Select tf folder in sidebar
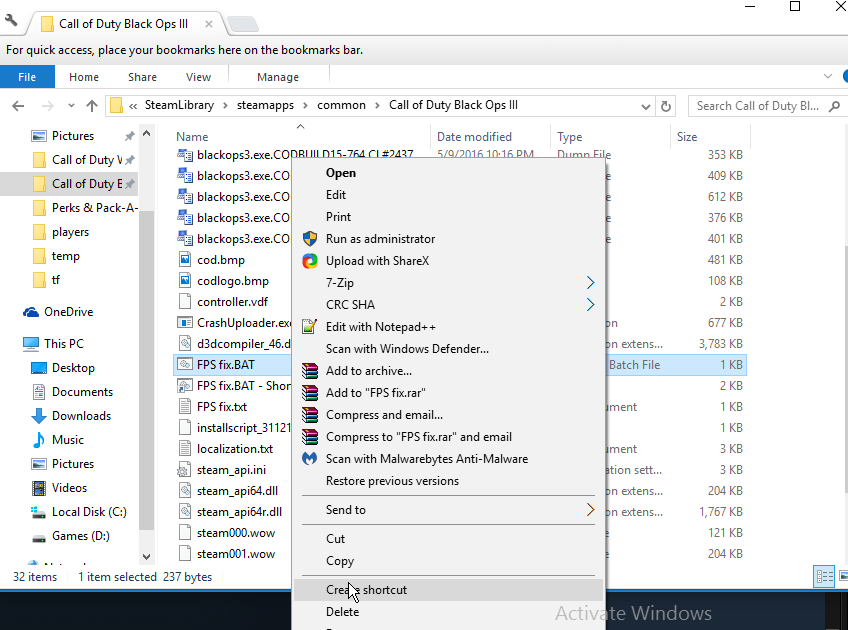Screen dimensions: 848x630 coord(56,280)
